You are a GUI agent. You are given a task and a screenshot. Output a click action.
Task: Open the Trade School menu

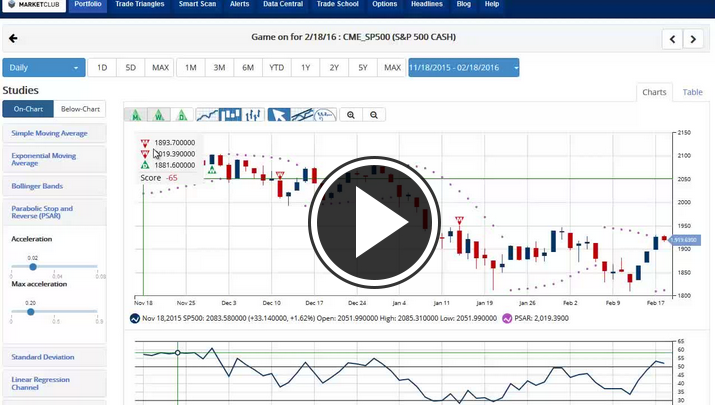pos(337,5)
